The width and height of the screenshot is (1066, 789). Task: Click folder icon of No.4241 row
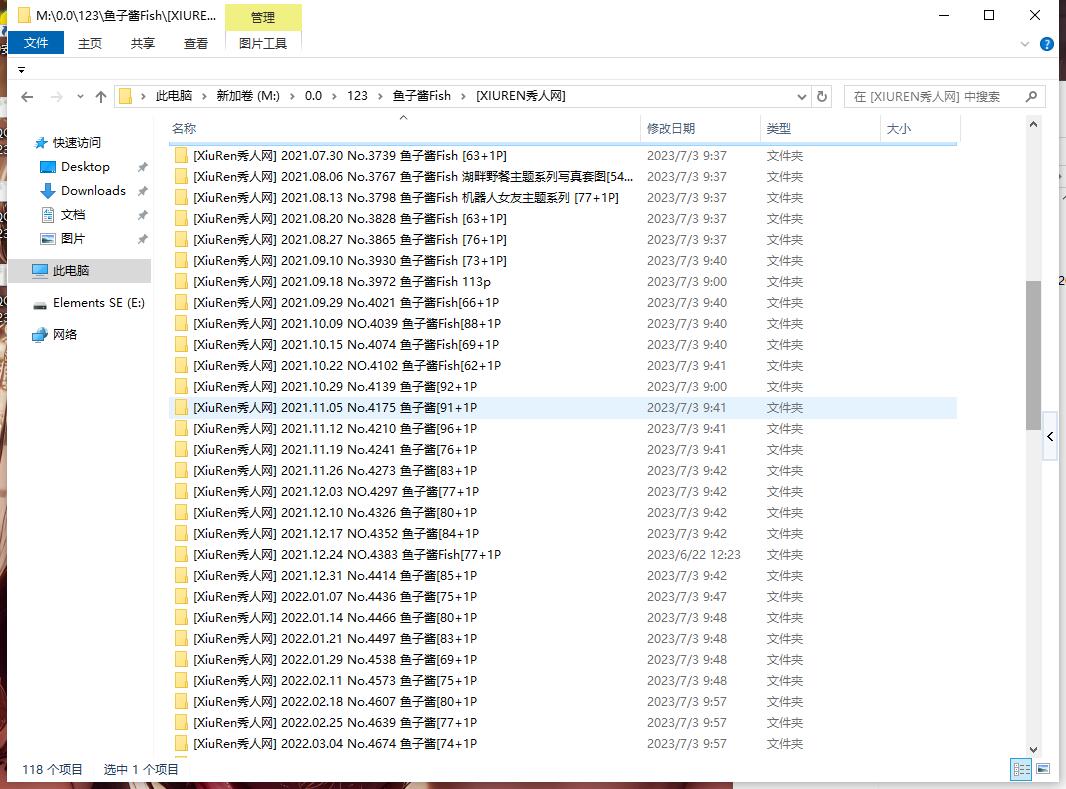tap(181, 449)
